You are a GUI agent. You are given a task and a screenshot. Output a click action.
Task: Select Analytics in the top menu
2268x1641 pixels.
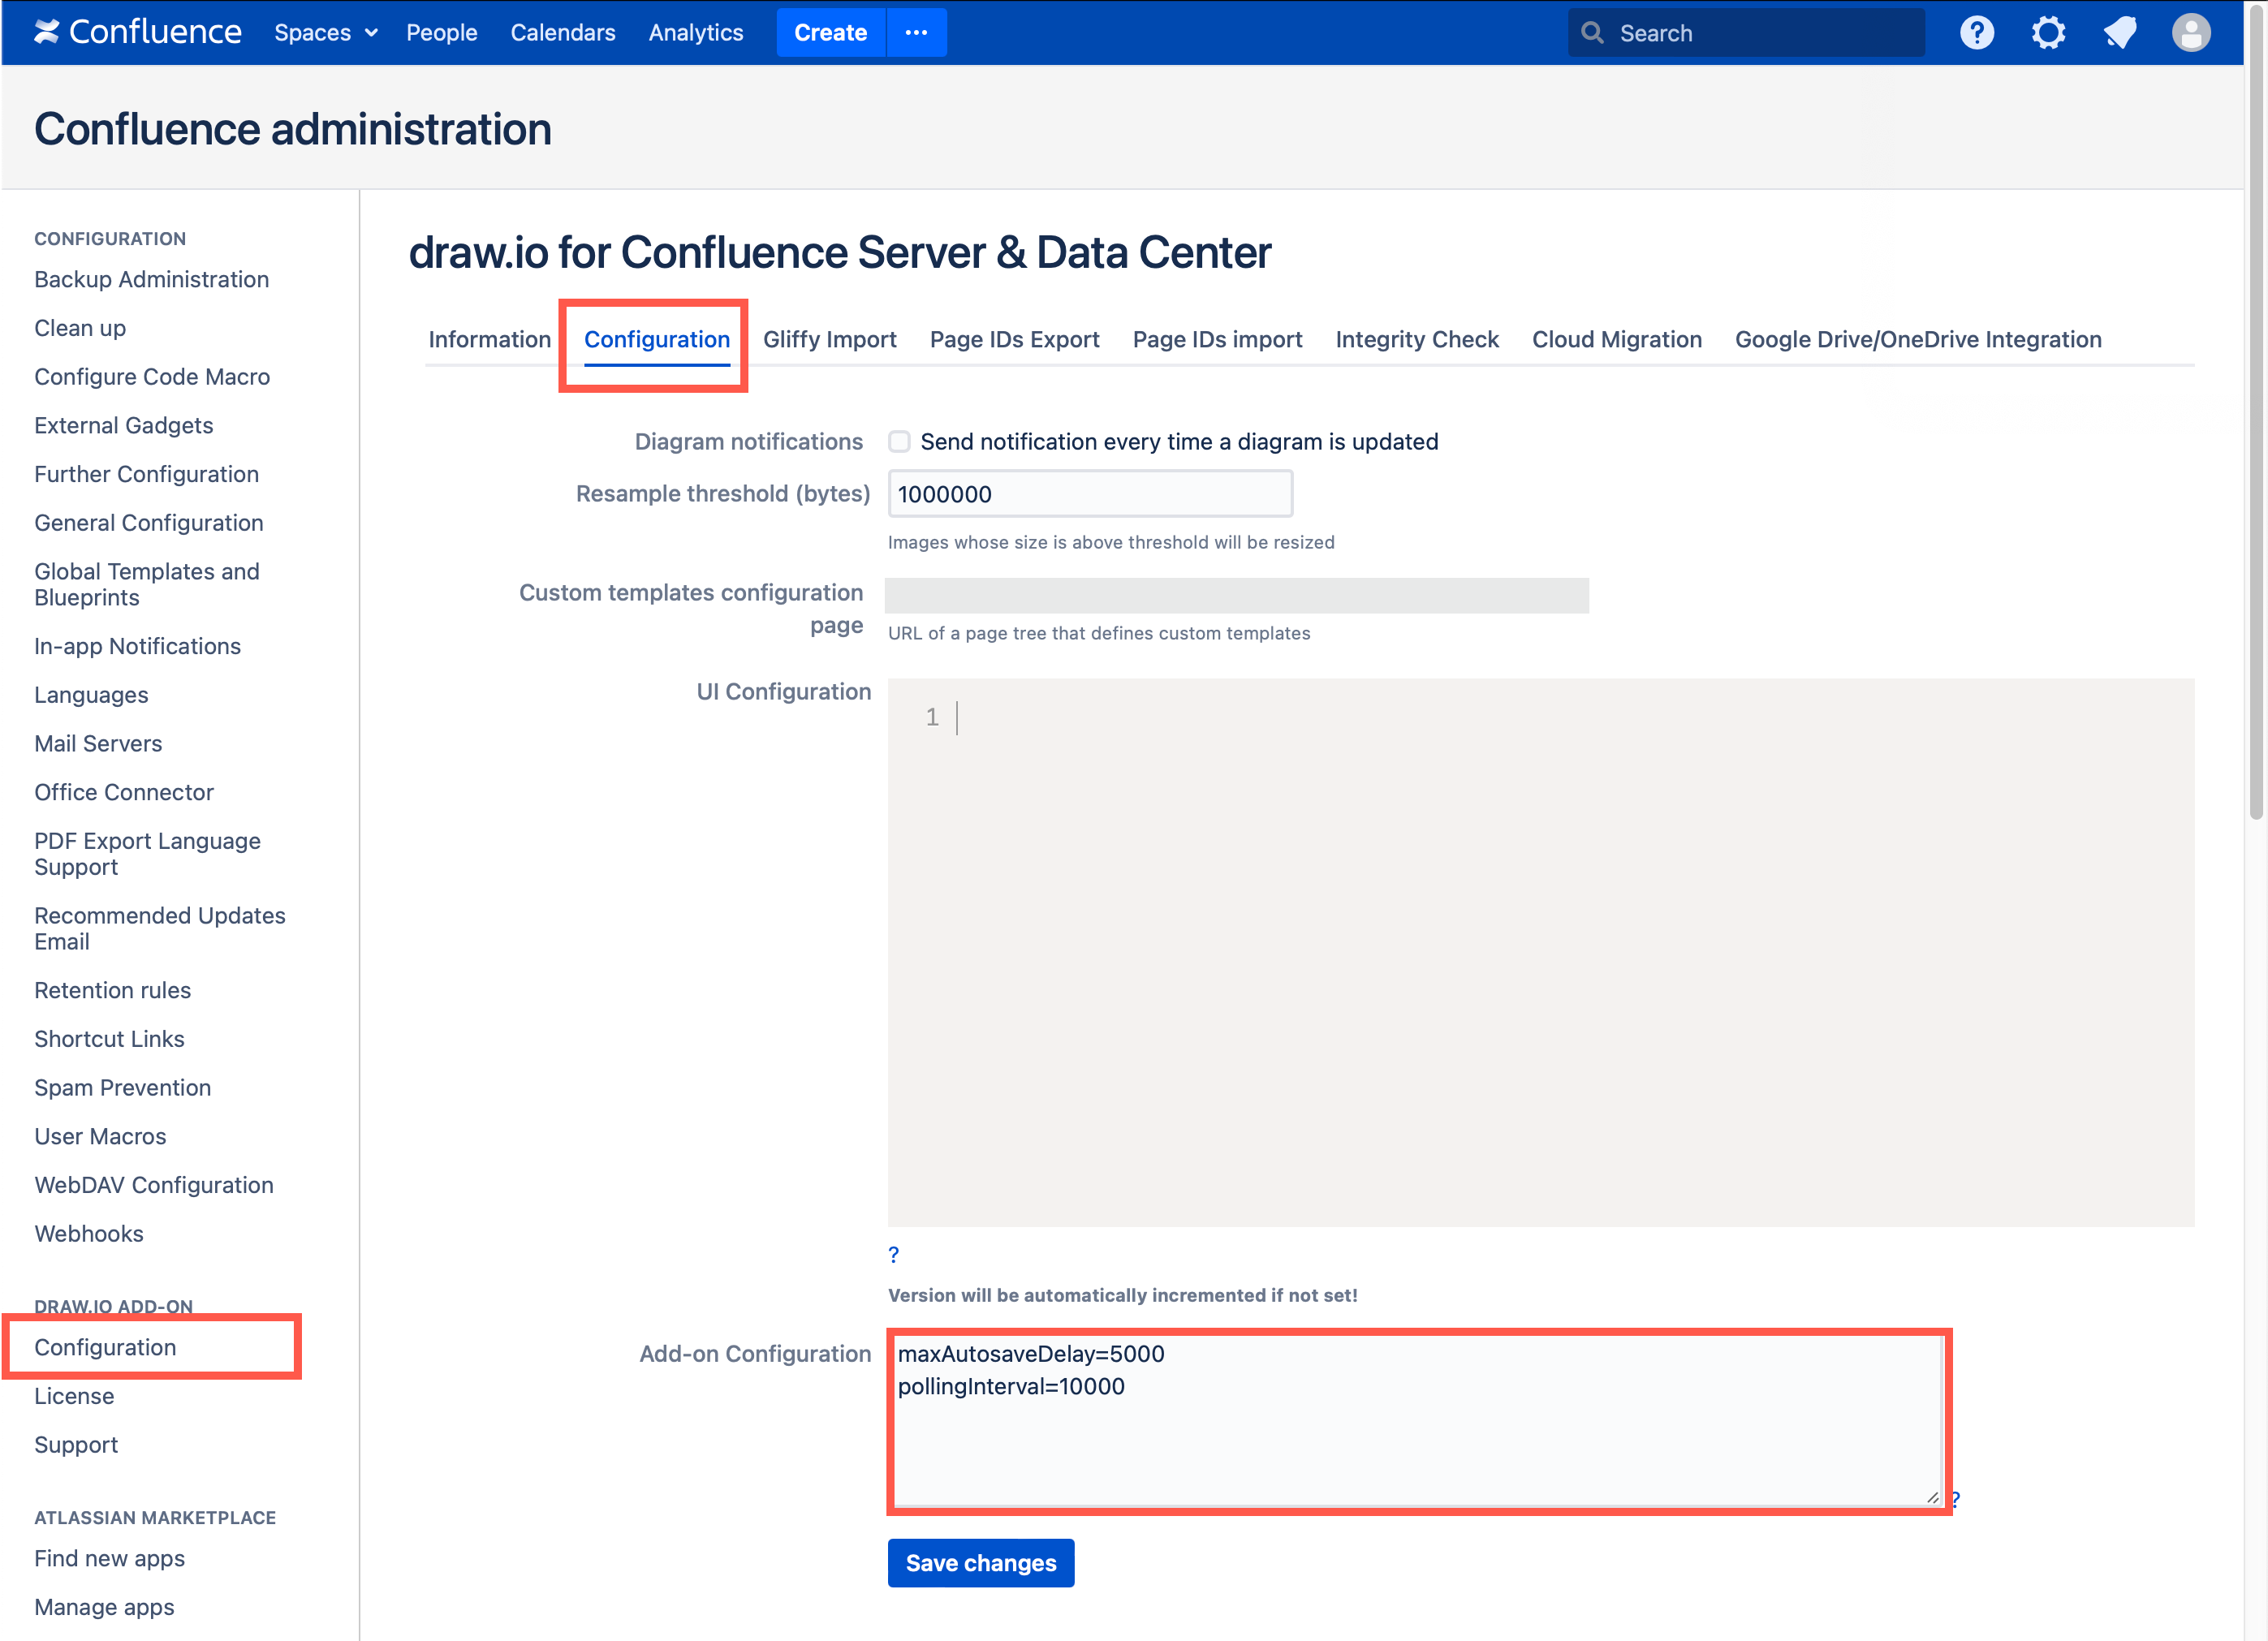pyautogui.click(x=695, y=32)
